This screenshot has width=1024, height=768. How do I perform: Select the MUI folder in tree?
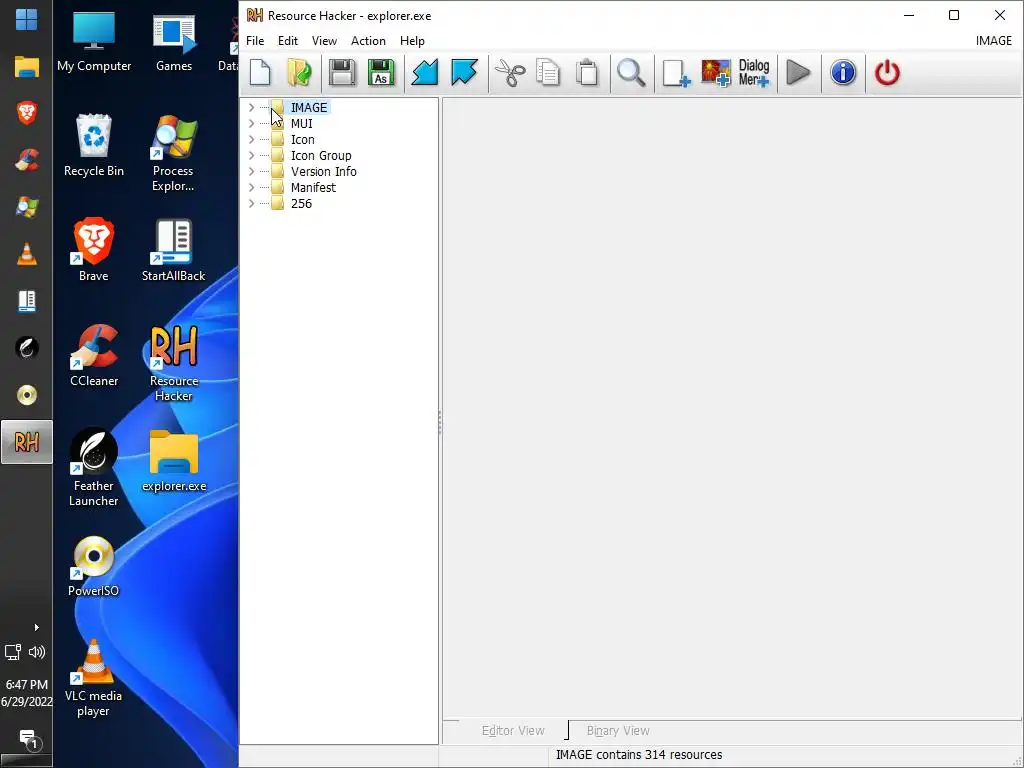tap(302, 123)
